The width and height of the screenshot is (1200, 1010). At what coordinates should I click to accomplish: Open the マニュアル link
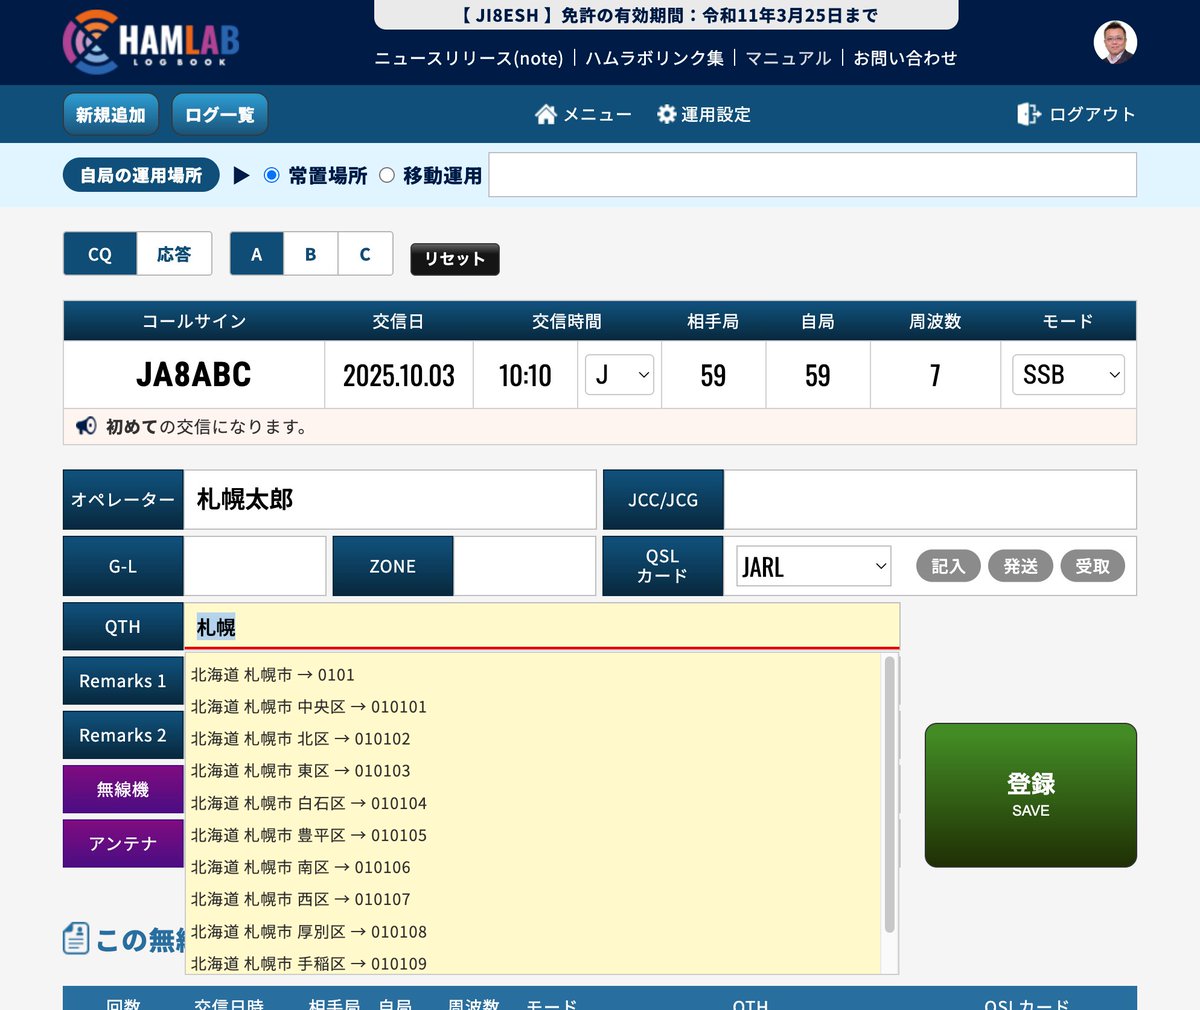(789, 58)
